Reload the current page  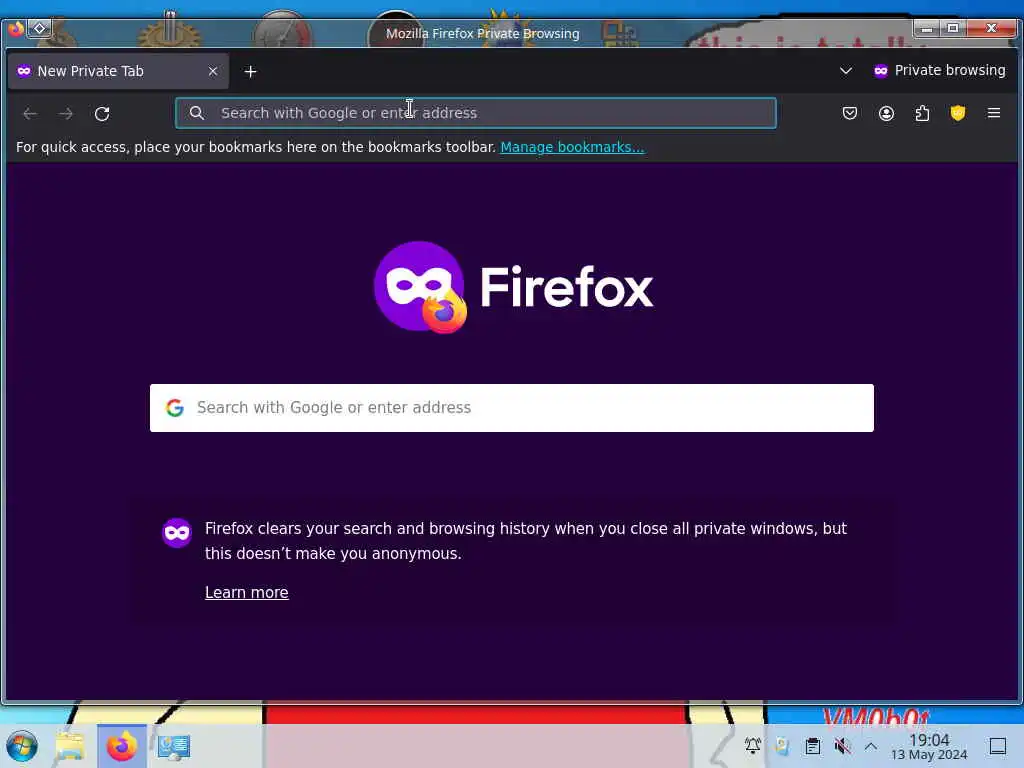pos(102,114)
